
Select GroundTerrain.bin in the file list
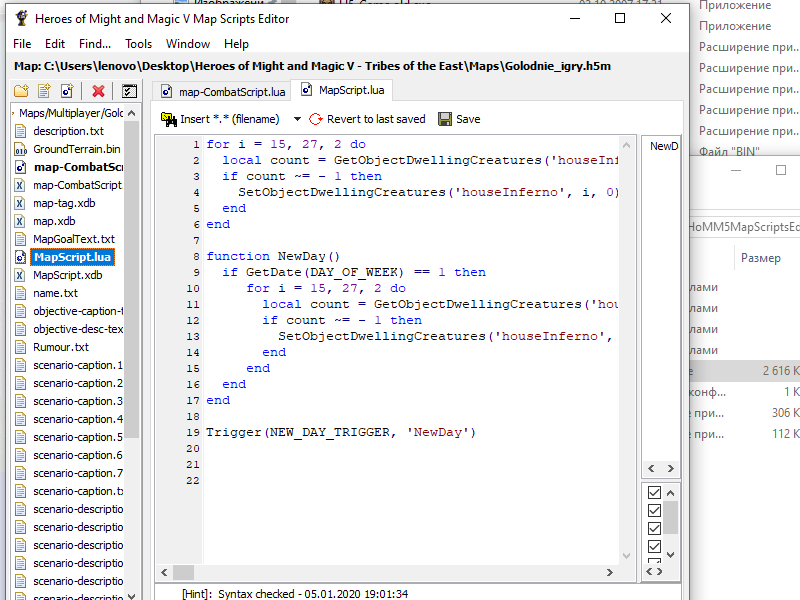pyautogui.click(x=77, y=149)
